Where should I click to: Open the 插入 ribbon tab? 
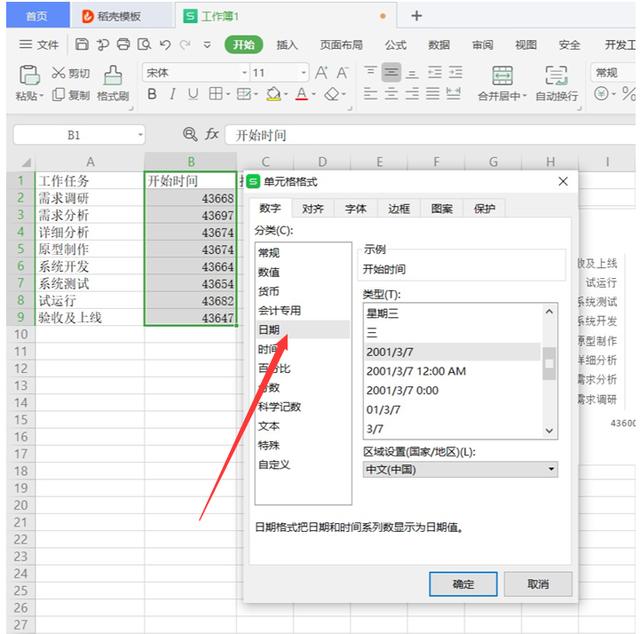point(287,44)
